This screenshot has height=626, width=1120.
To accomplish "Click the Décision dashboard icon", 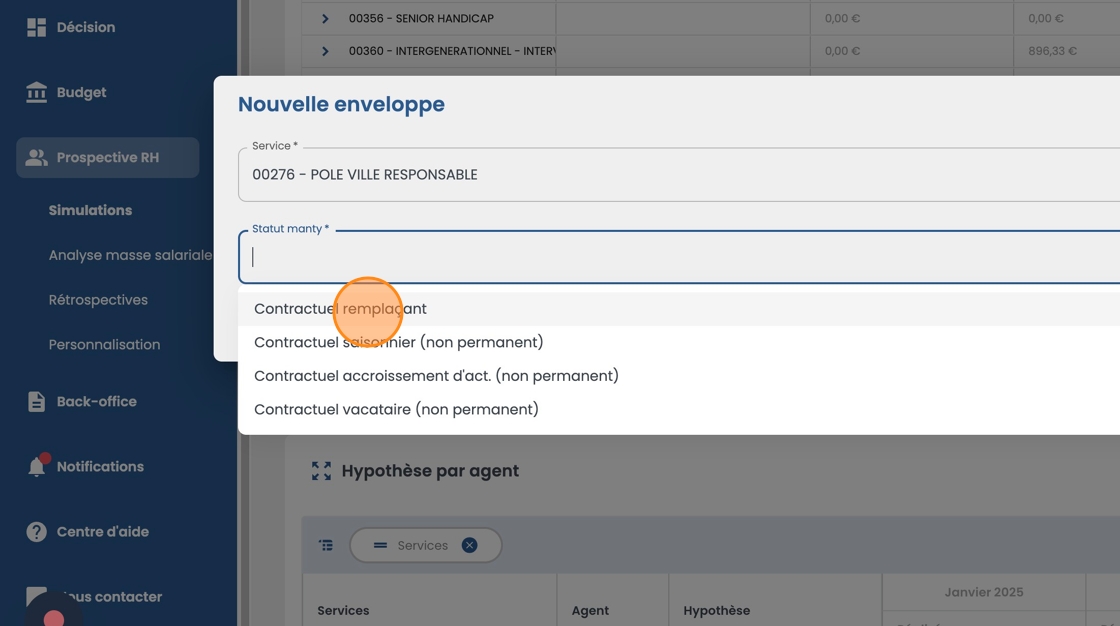I will point(37,27).
